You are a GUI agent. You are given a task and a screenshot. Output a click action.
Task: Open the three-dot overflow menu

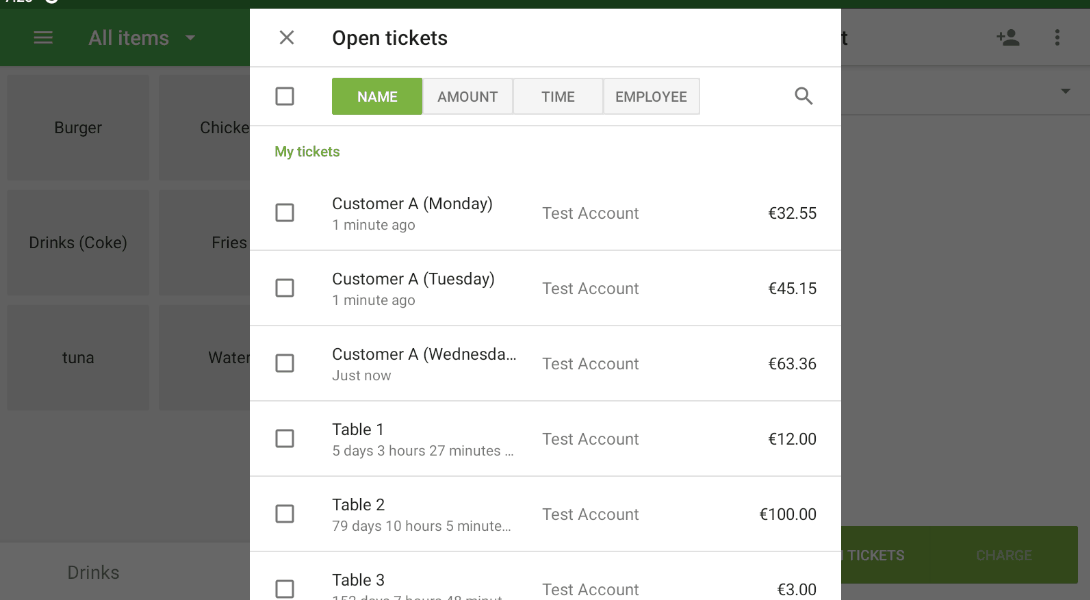pyautogui.click(x=1057, y=38)
